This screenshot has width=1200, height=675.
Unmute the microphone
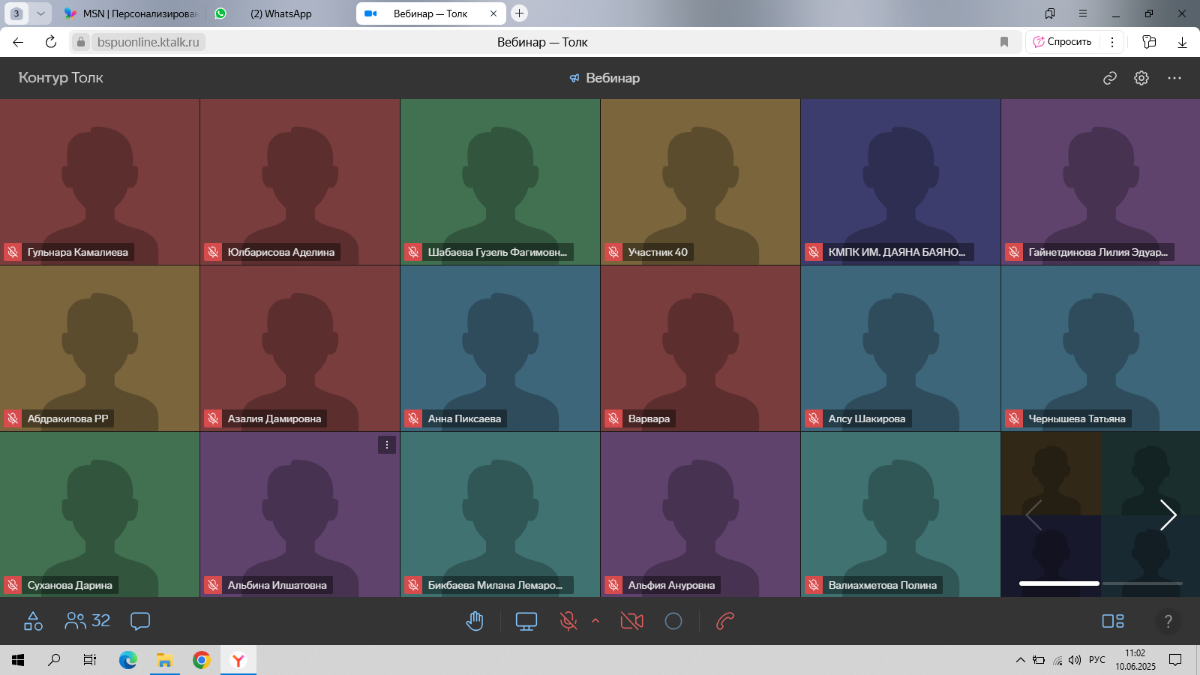[568, 621]
